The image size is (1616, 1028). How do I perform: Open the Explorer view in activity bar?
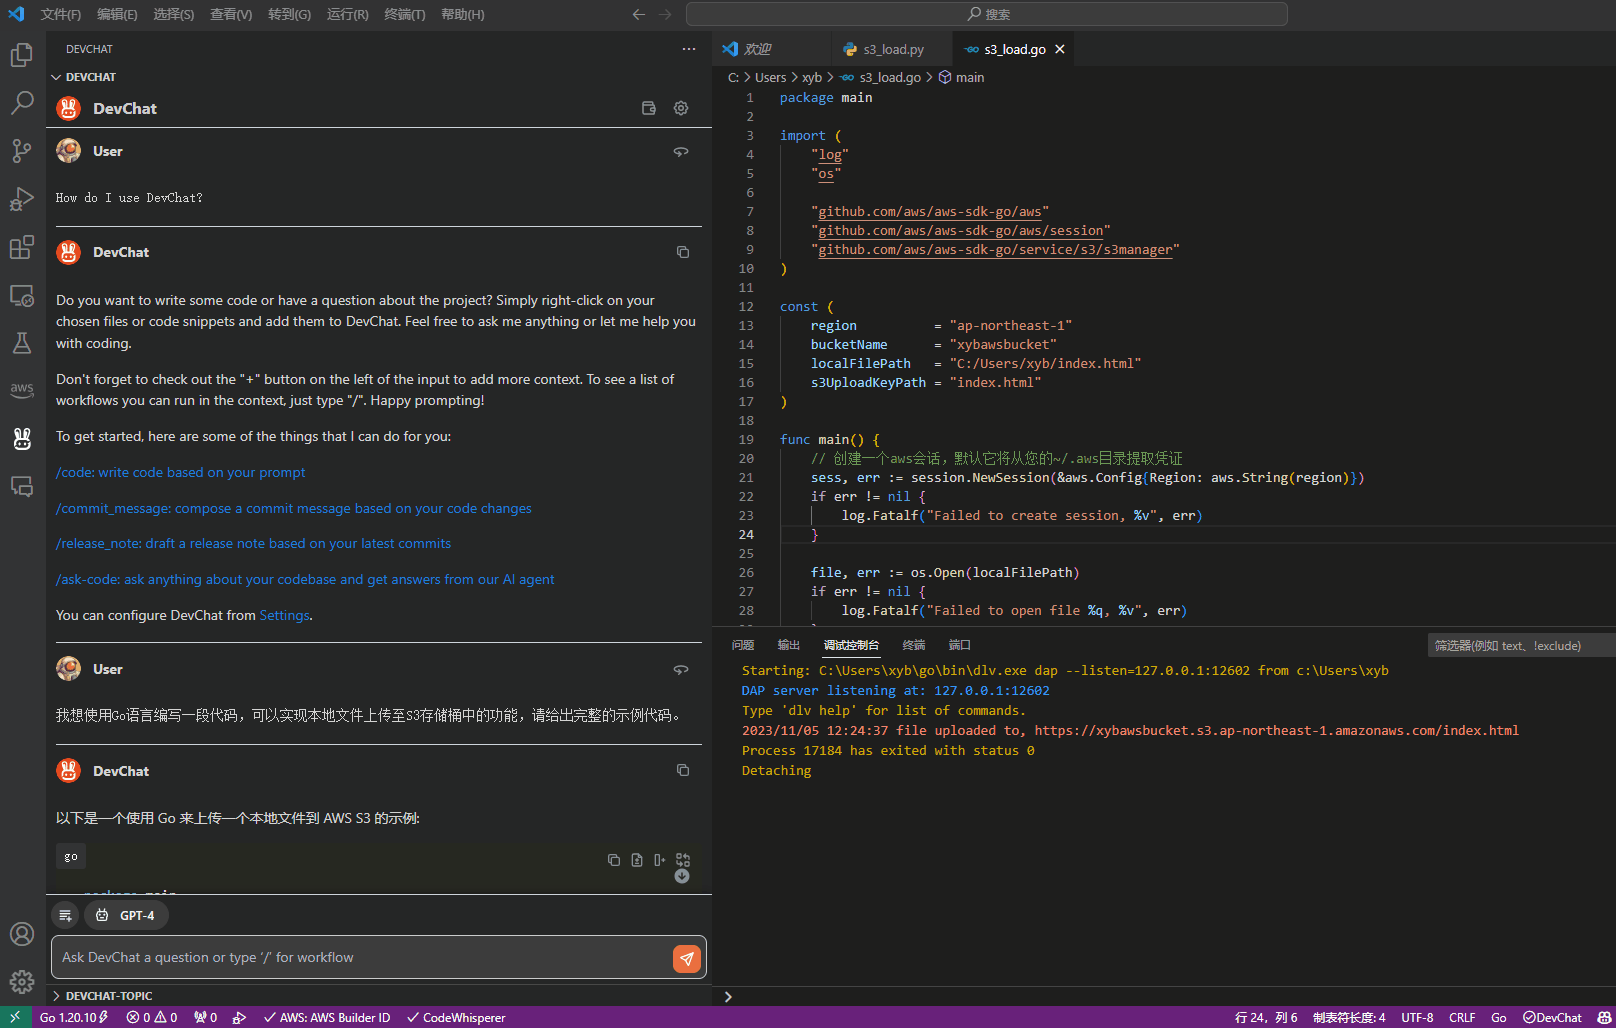click(22, 54)
